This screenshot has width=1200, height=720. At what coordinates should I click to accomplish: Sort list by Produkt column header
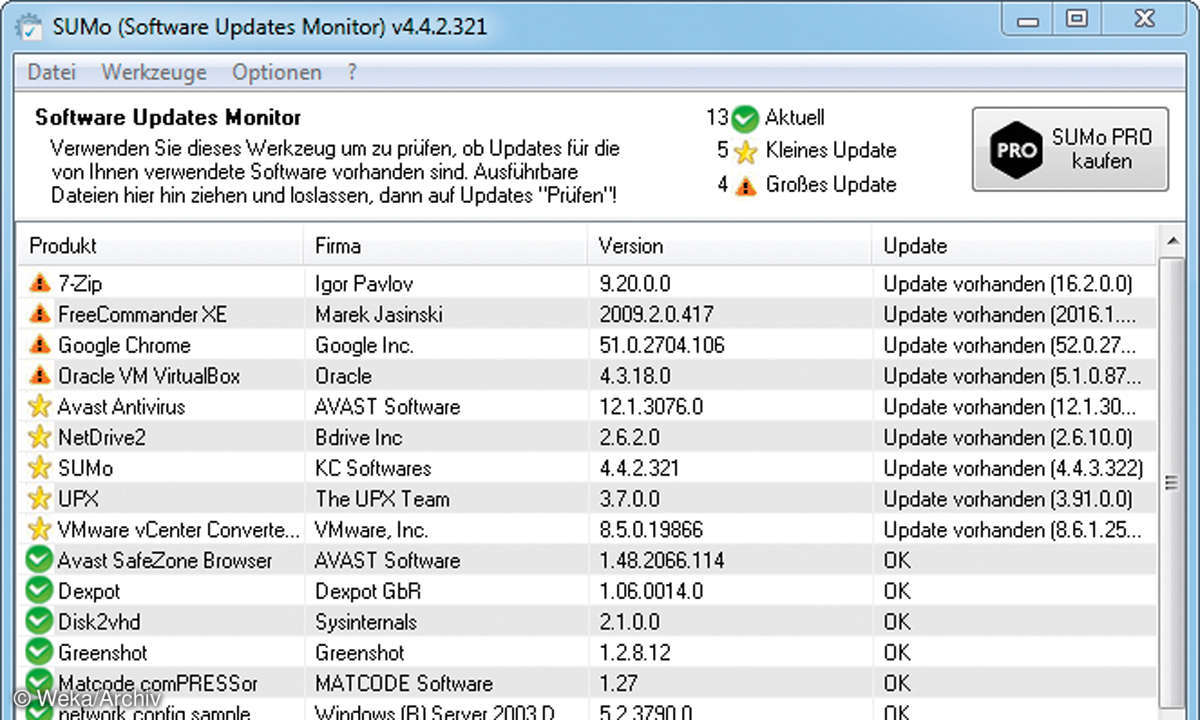coord(160,245)
